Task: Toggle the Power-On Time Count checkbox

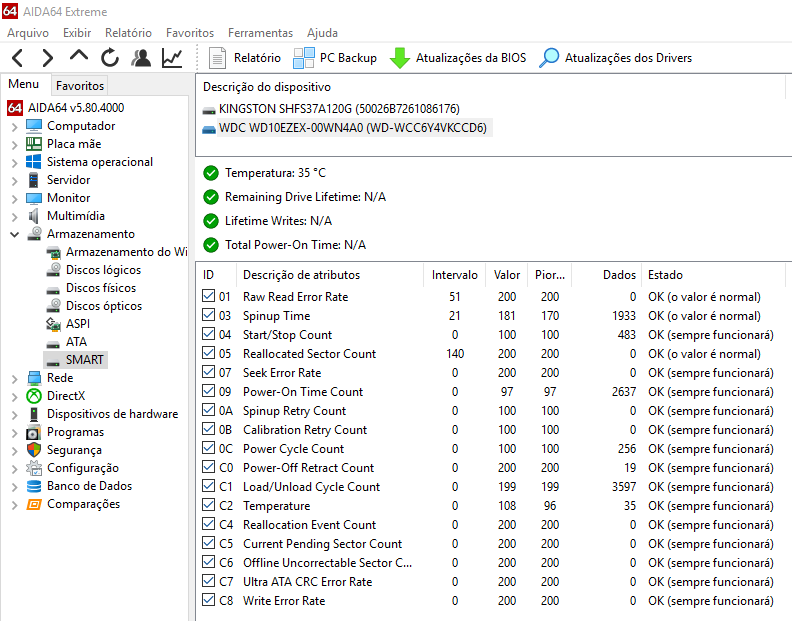Action: pos(208,391)
